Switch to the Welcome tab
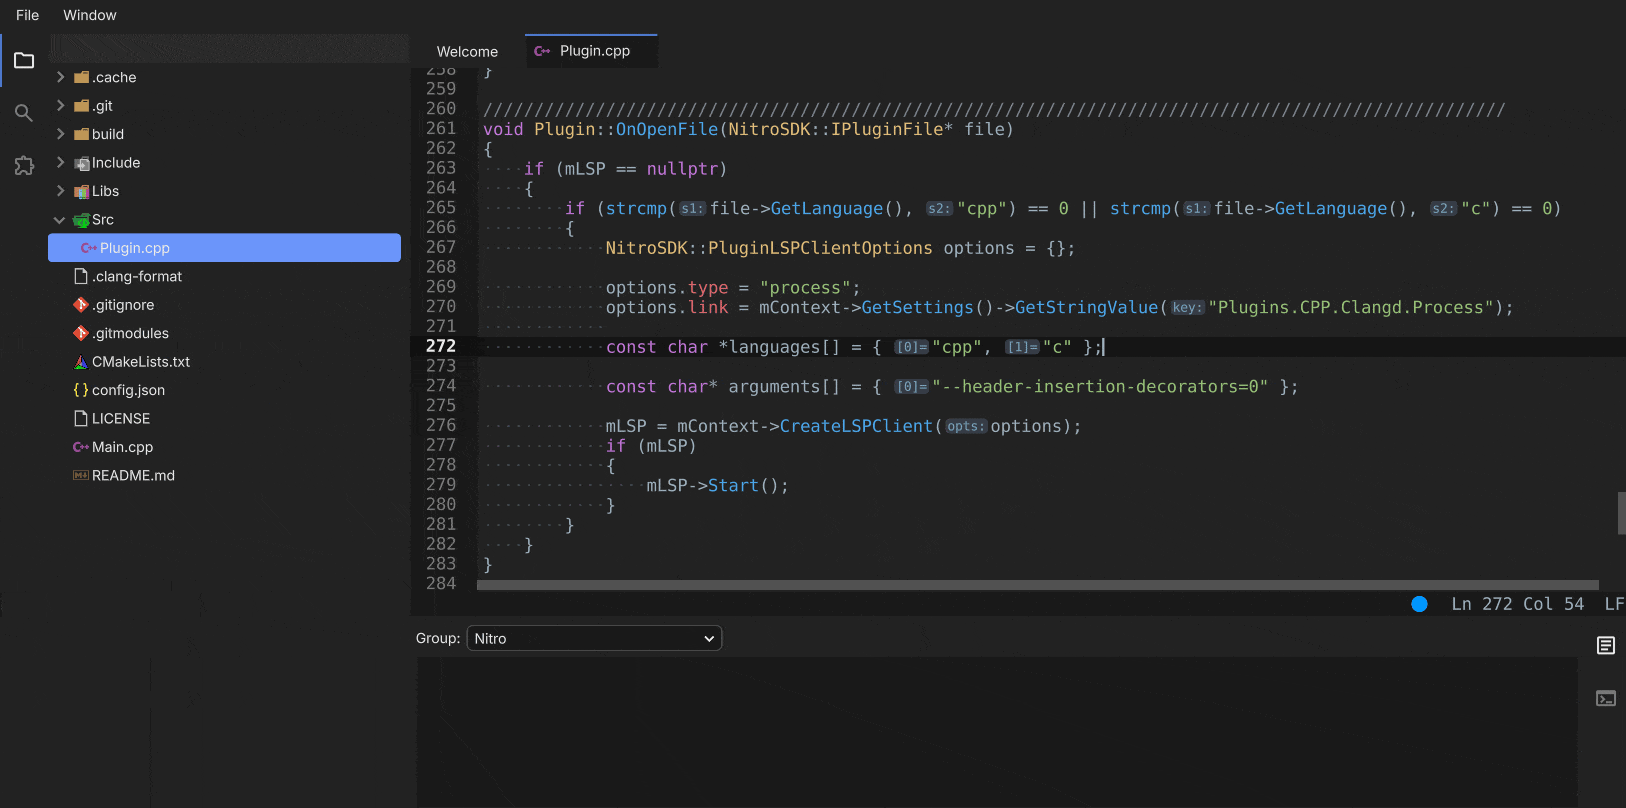The image size is (1626, 808). pos(467,52)
